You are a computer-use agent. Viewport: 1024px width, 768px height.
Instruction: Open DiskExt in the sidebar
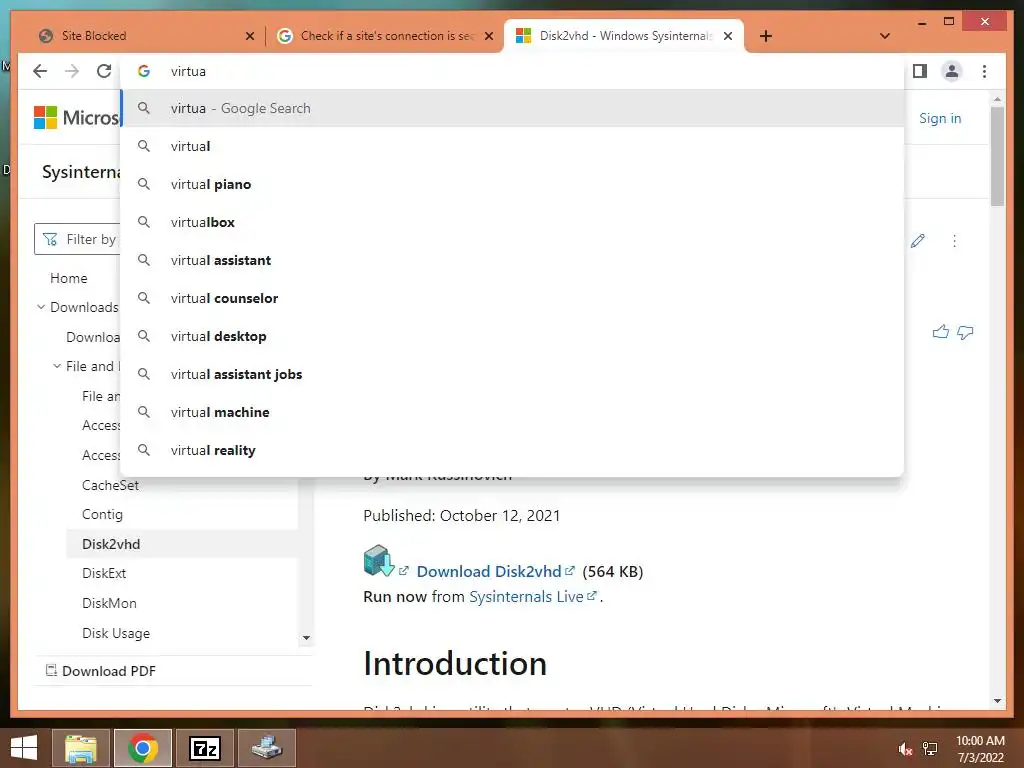(104, 573)
